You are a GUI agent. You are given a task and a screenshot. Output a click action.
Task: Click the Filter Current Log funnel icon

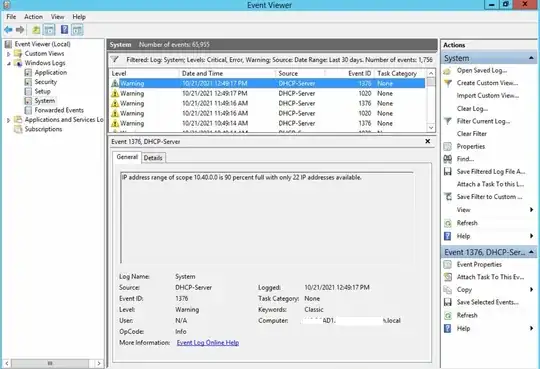447,121
